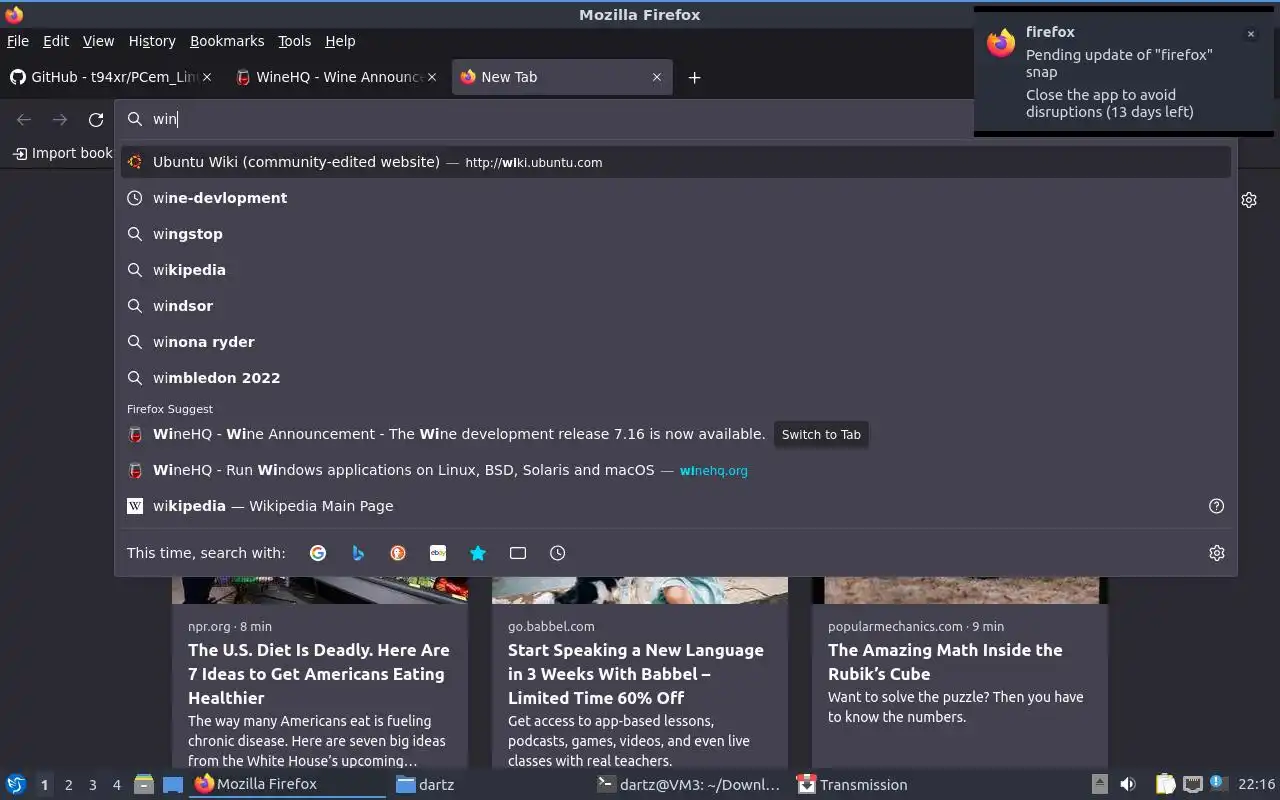The height and width of the screenshot is (800, 1280).
Task: Open the network status tray icon
Action: pos(1192,784)
